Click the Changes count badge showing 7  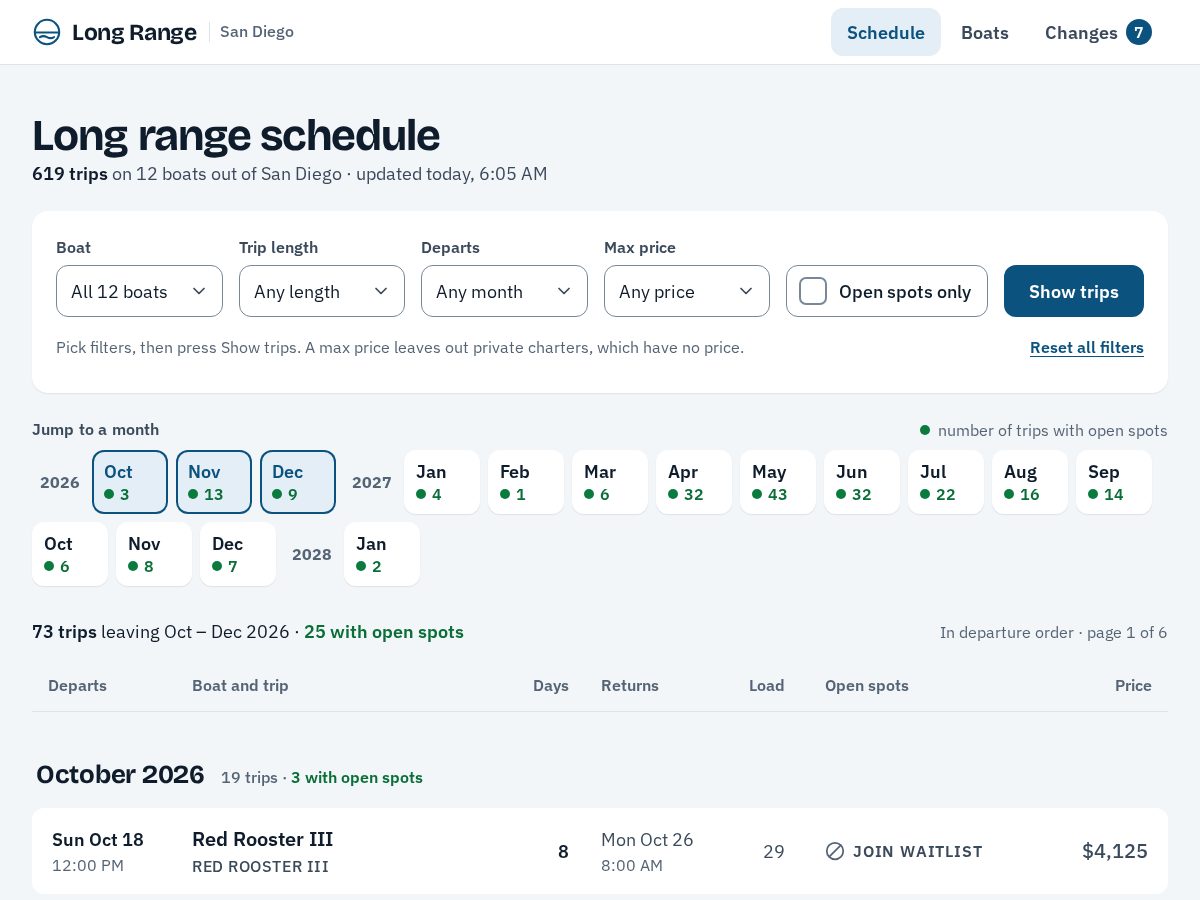click(x=1139, y=32)
